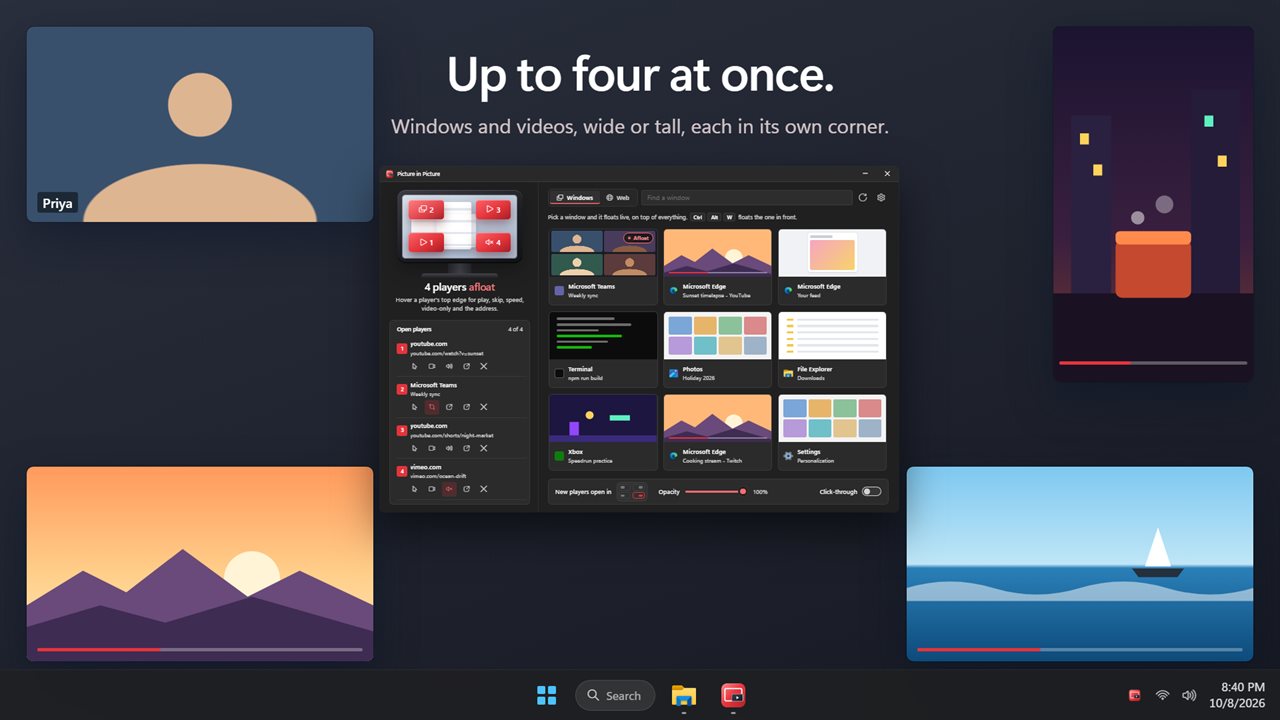Image resolution: width=1280 pixels, height=720 pixels.
Task: Set new players to open top-right
Action: [x=639, y=488]
